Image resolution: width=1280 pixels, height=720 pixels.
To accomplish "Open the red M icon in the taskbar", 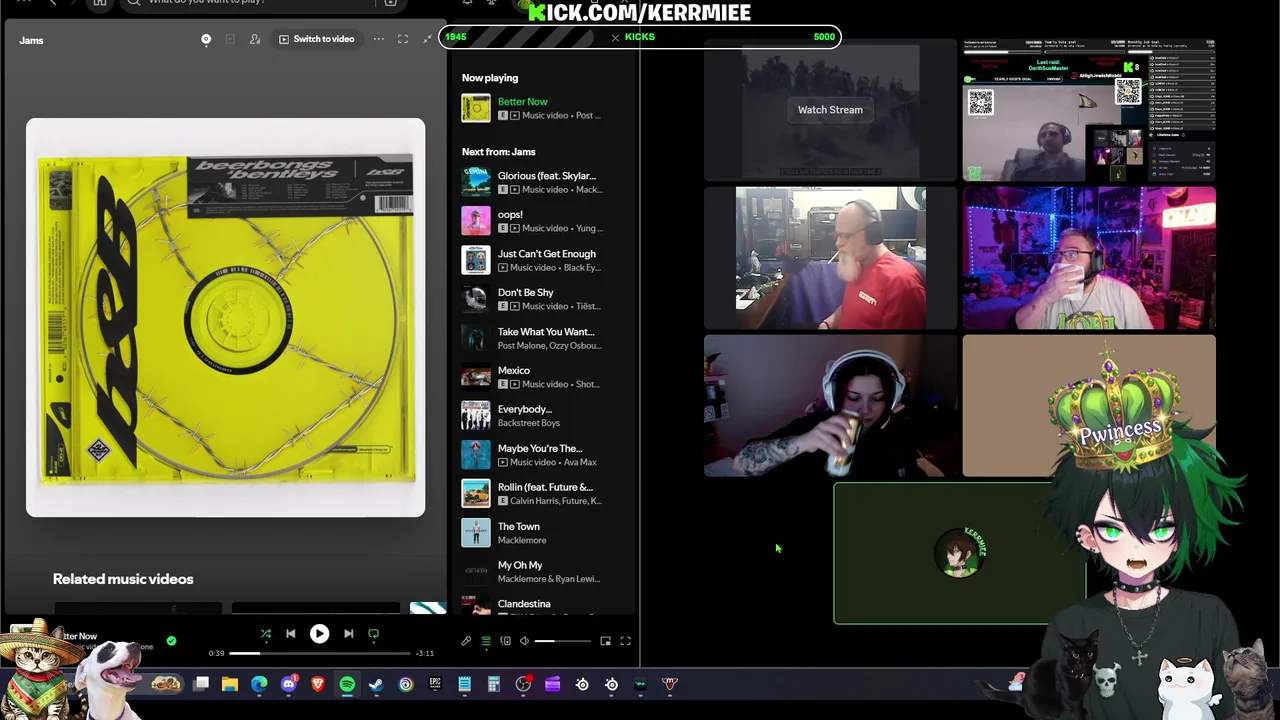I will pyautogui.click(x=670, y=684).
